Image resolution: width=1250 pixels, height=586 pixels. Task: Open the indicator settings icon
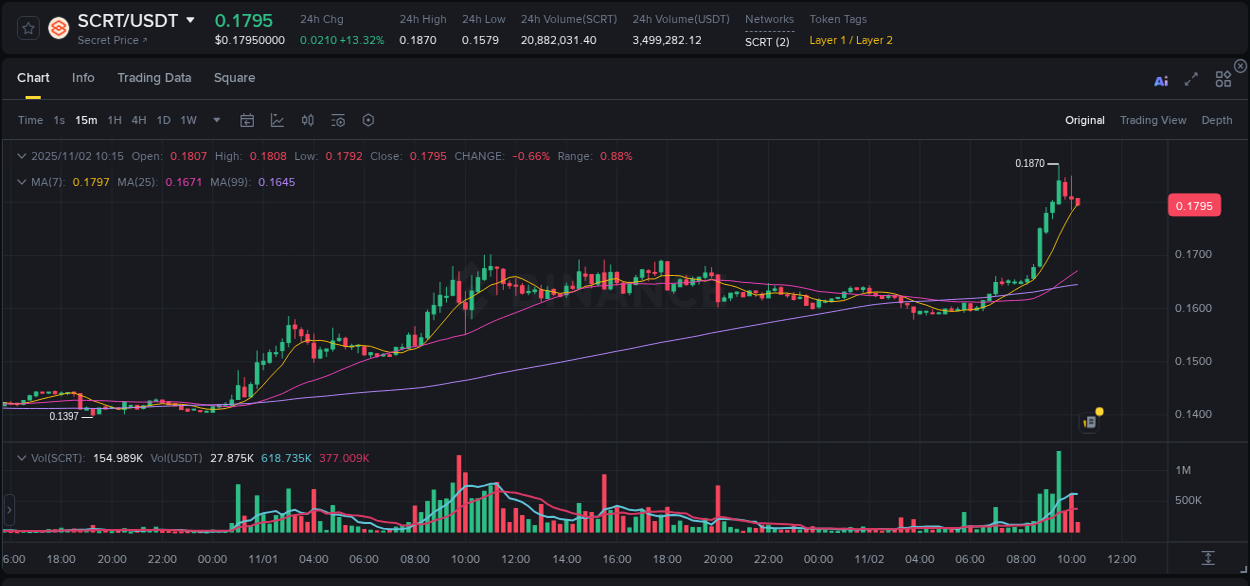pyautogui.click(x=338, y=120)
